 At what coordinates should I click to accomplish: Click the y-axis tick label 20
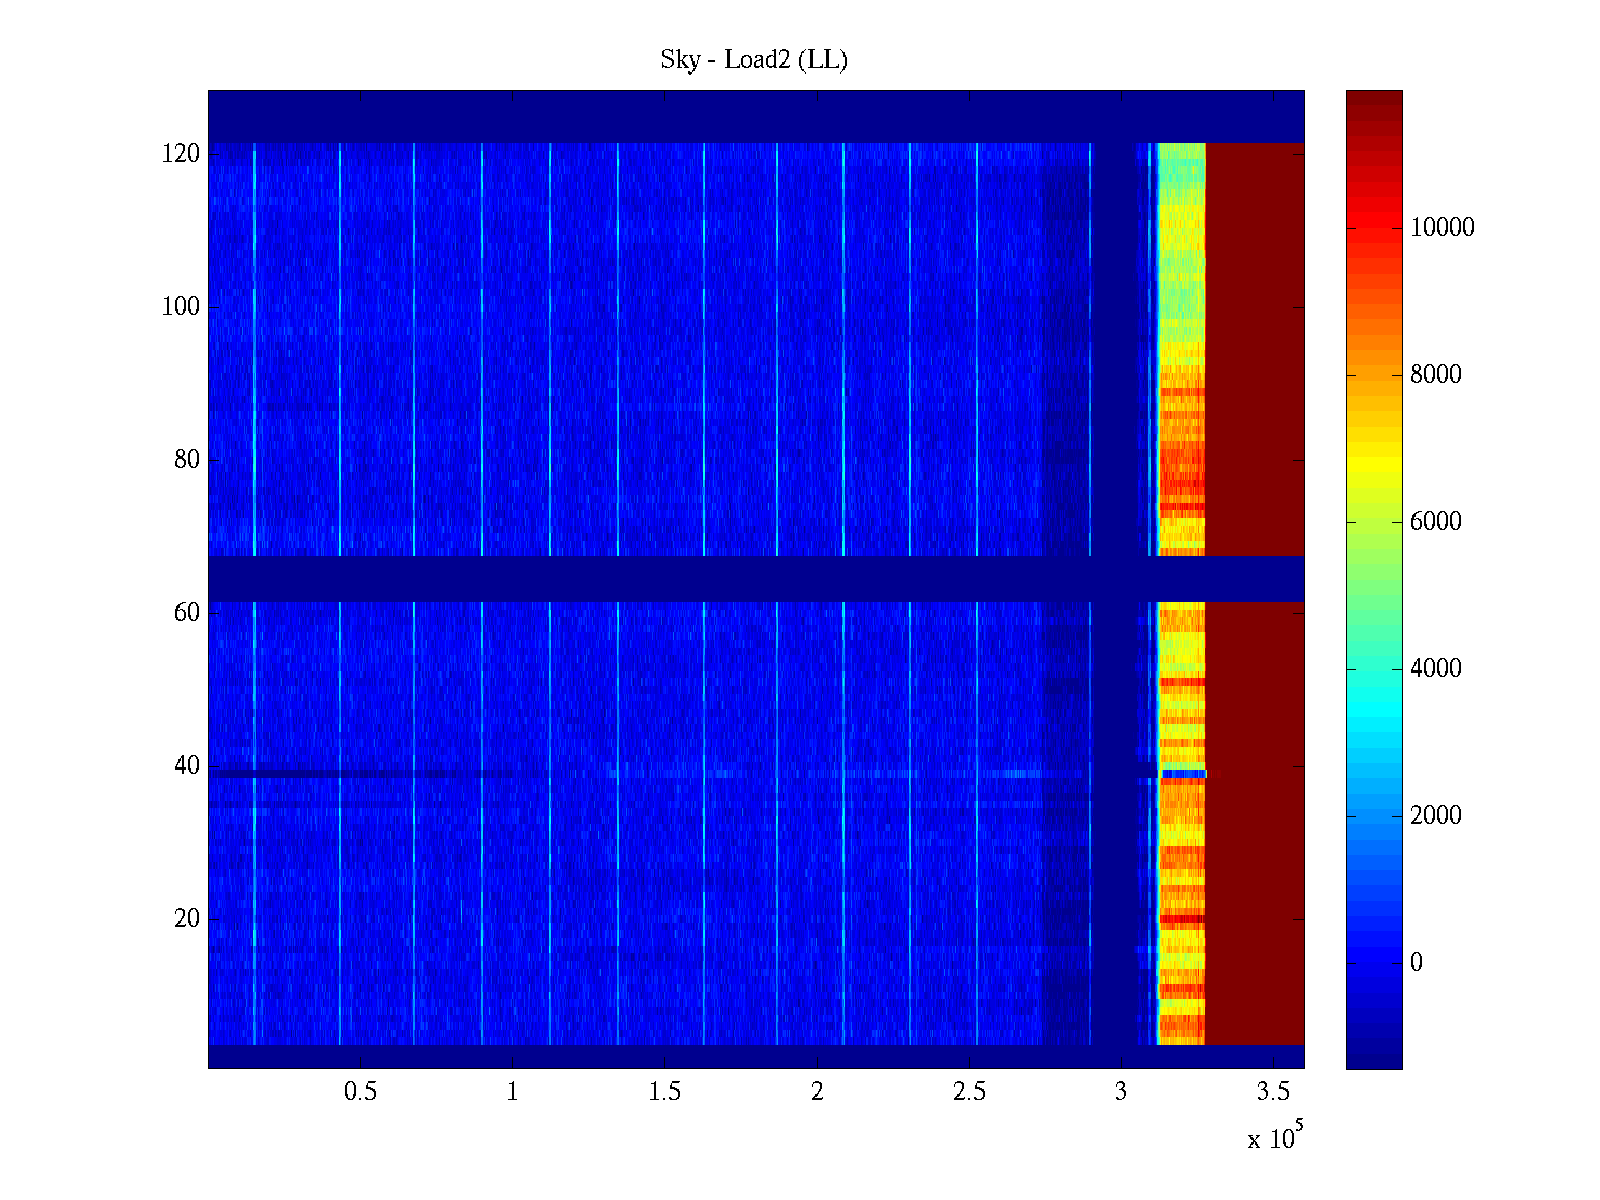[187, 919]
